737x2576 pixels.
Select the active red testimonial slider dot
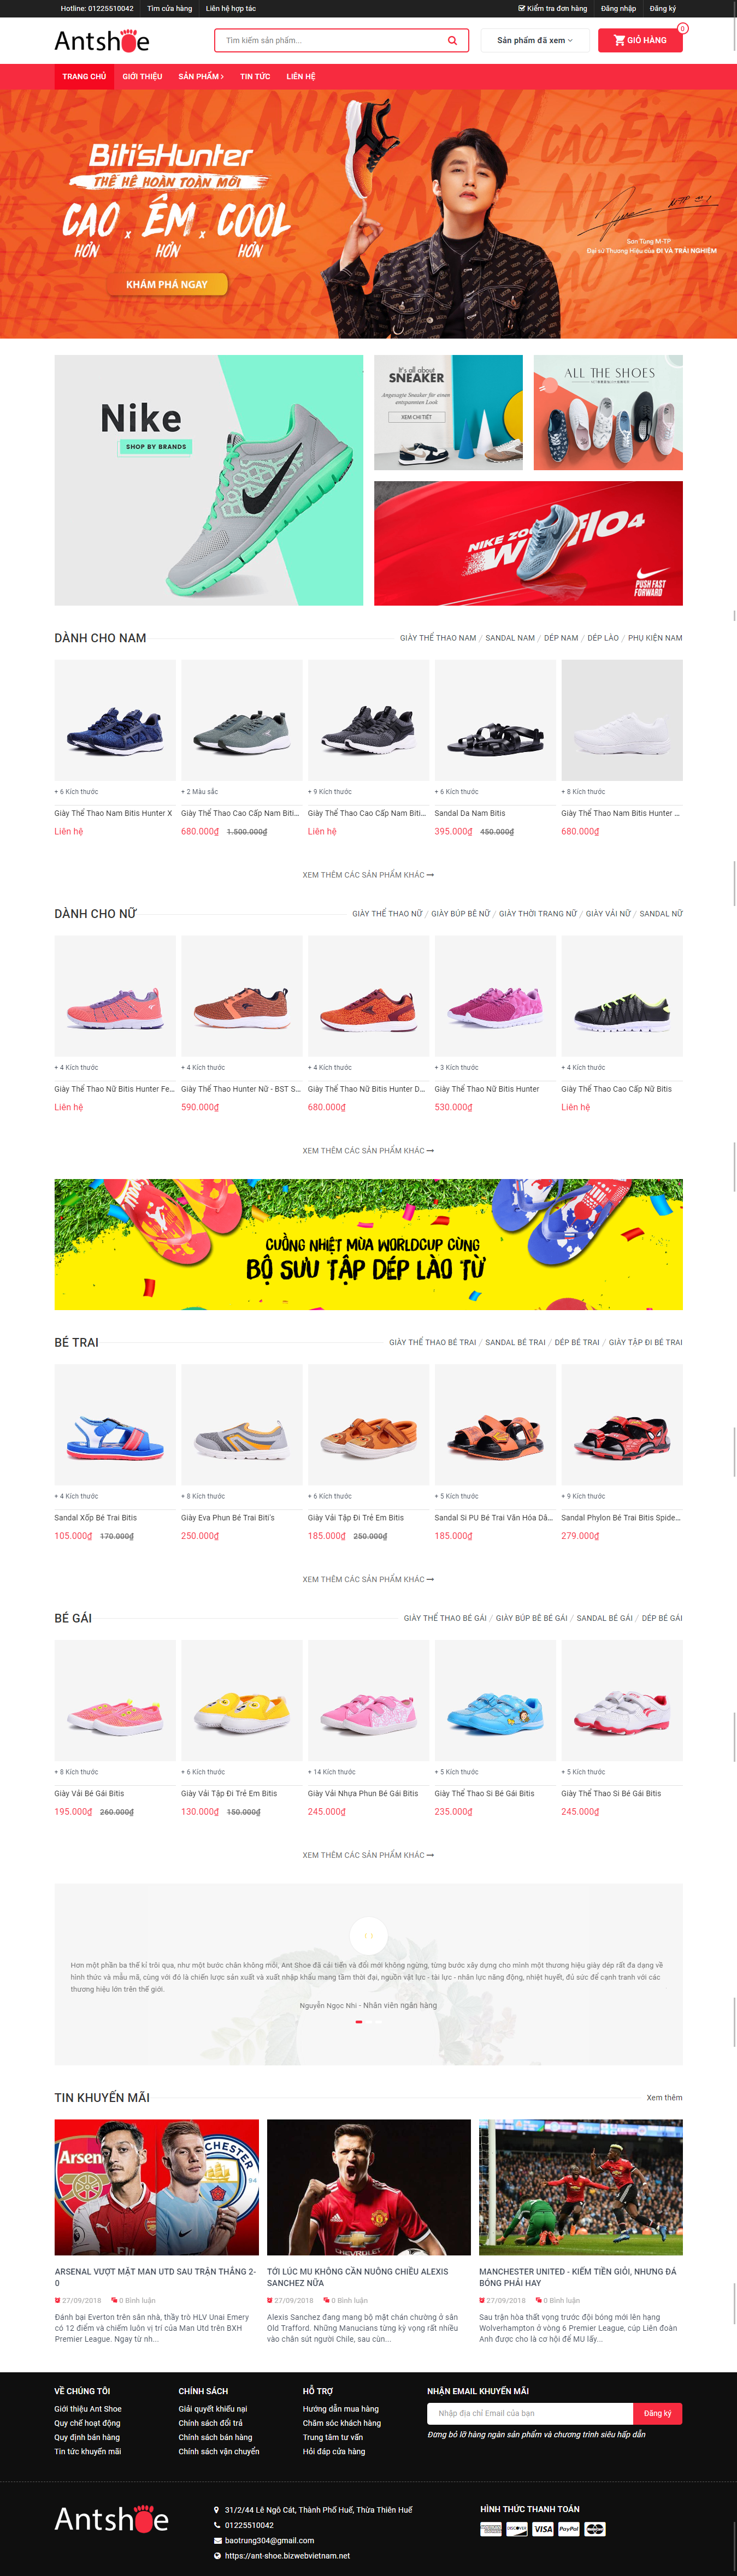pyautogui.click(x=359, y=2022)
